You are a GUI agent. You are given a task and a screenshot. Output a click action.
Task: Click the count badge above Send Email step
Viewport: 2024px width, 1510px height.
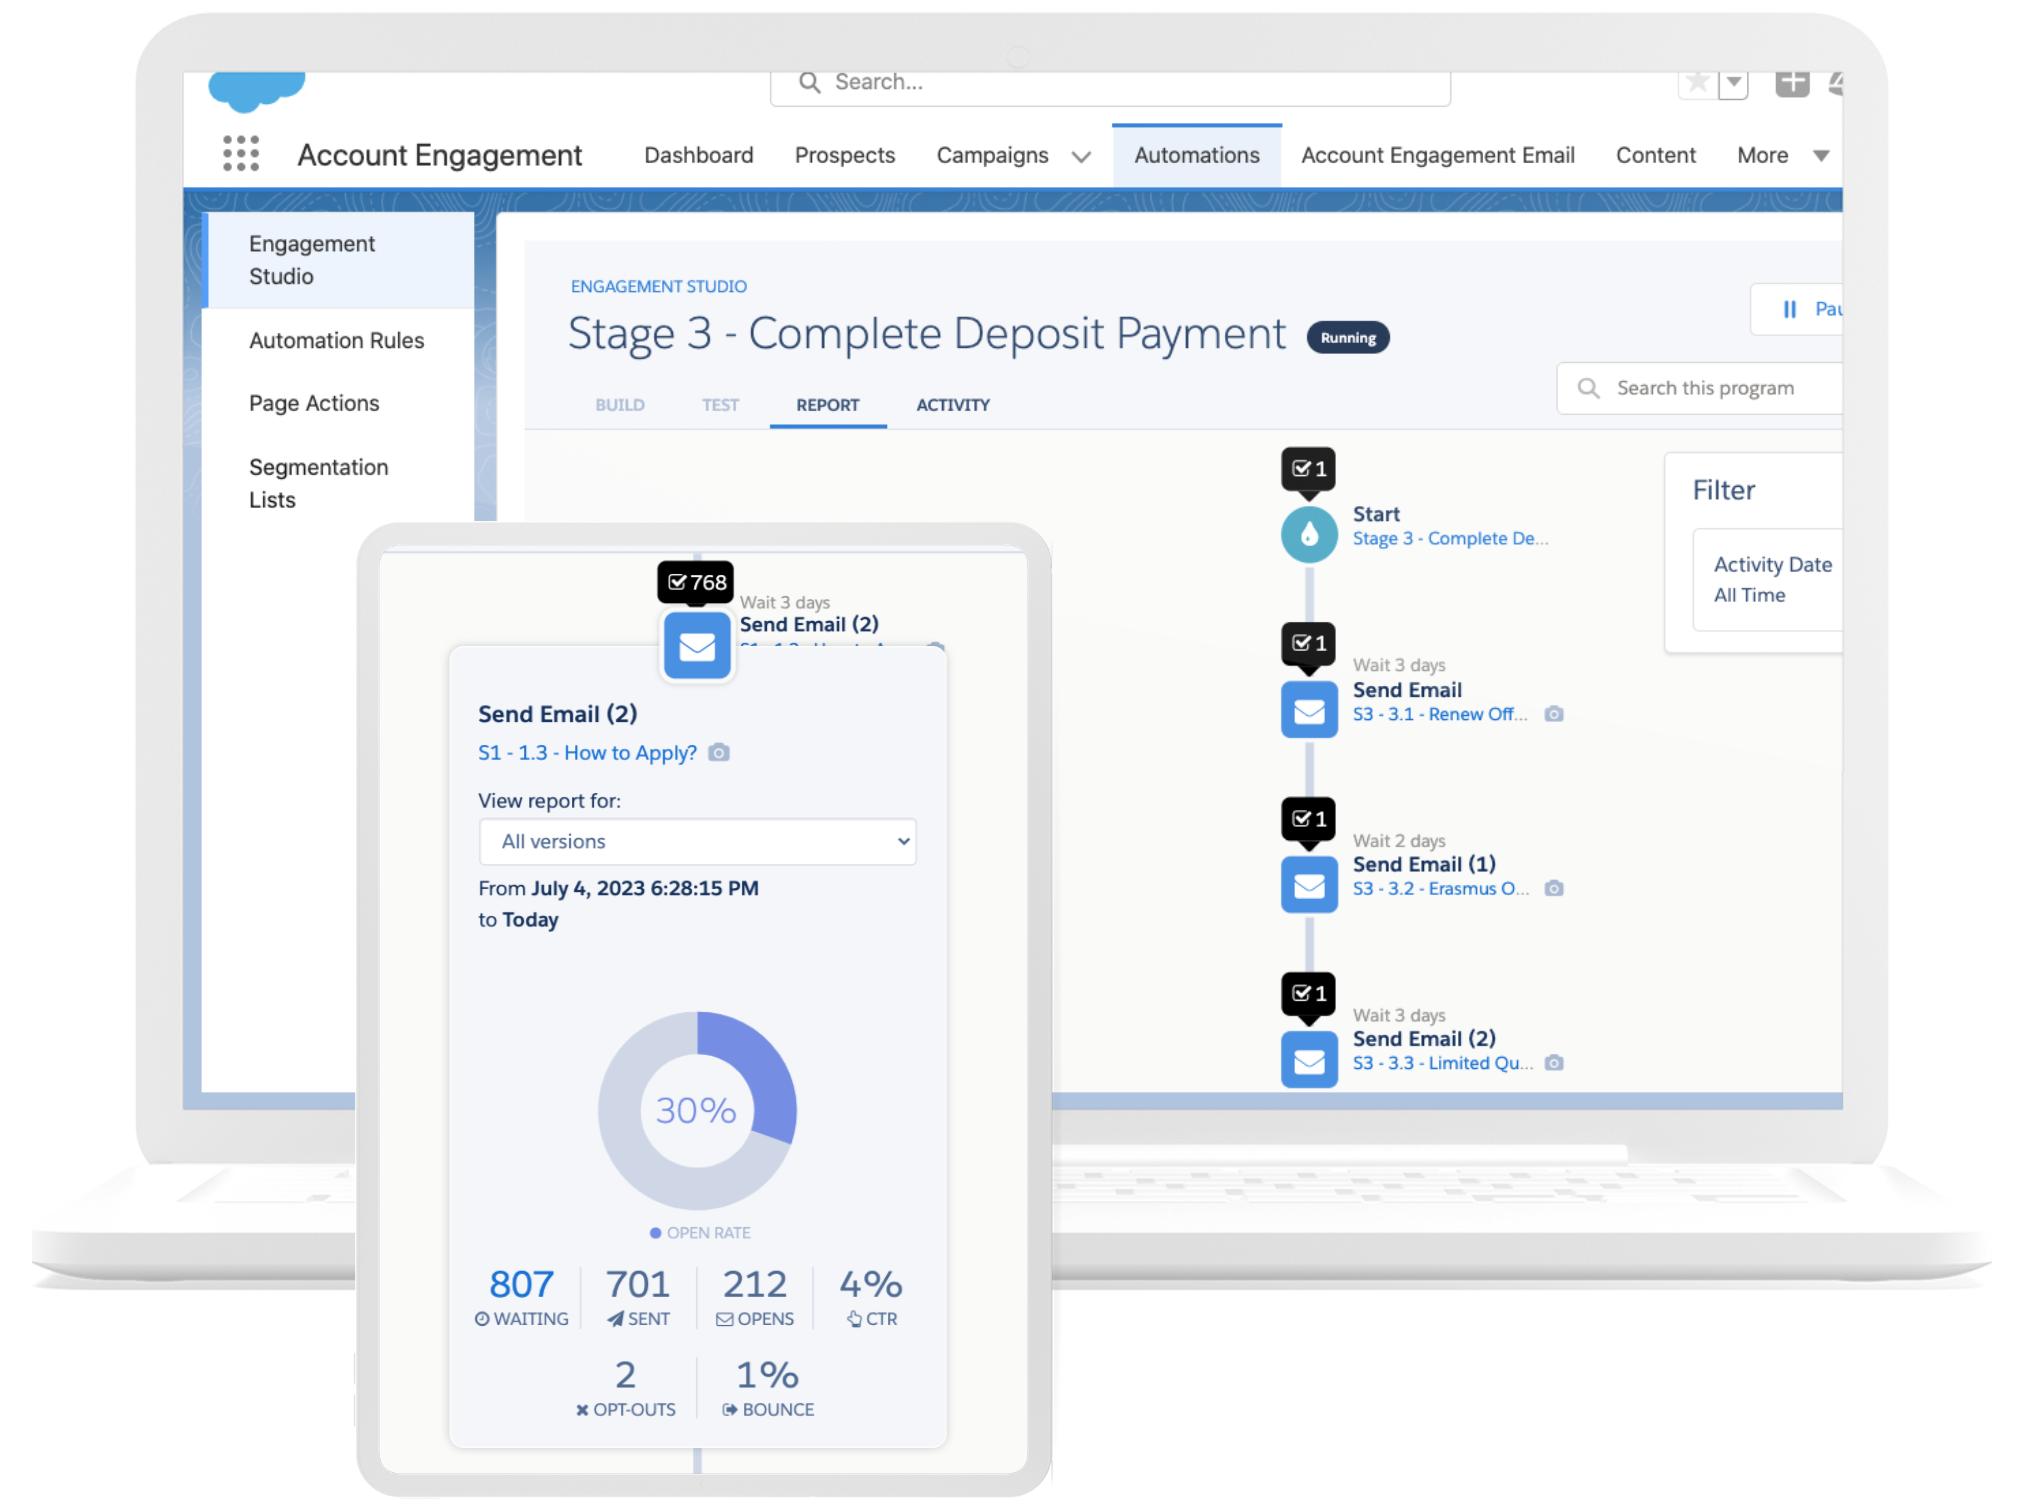[1309, 643]
